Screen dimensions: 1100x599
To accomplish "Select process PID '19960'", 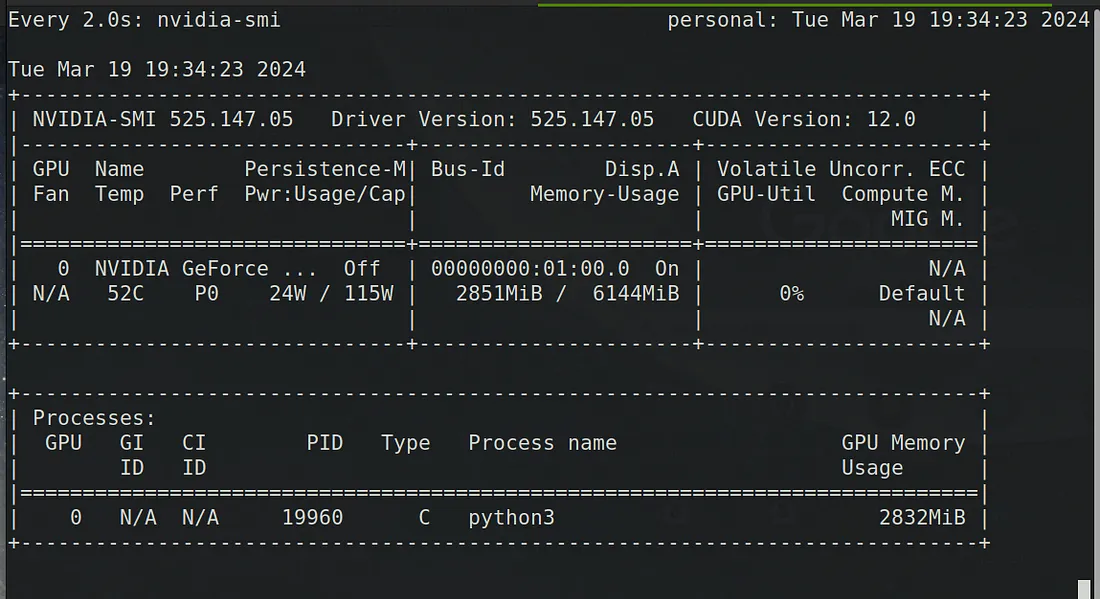I will (x=312, y=518).
